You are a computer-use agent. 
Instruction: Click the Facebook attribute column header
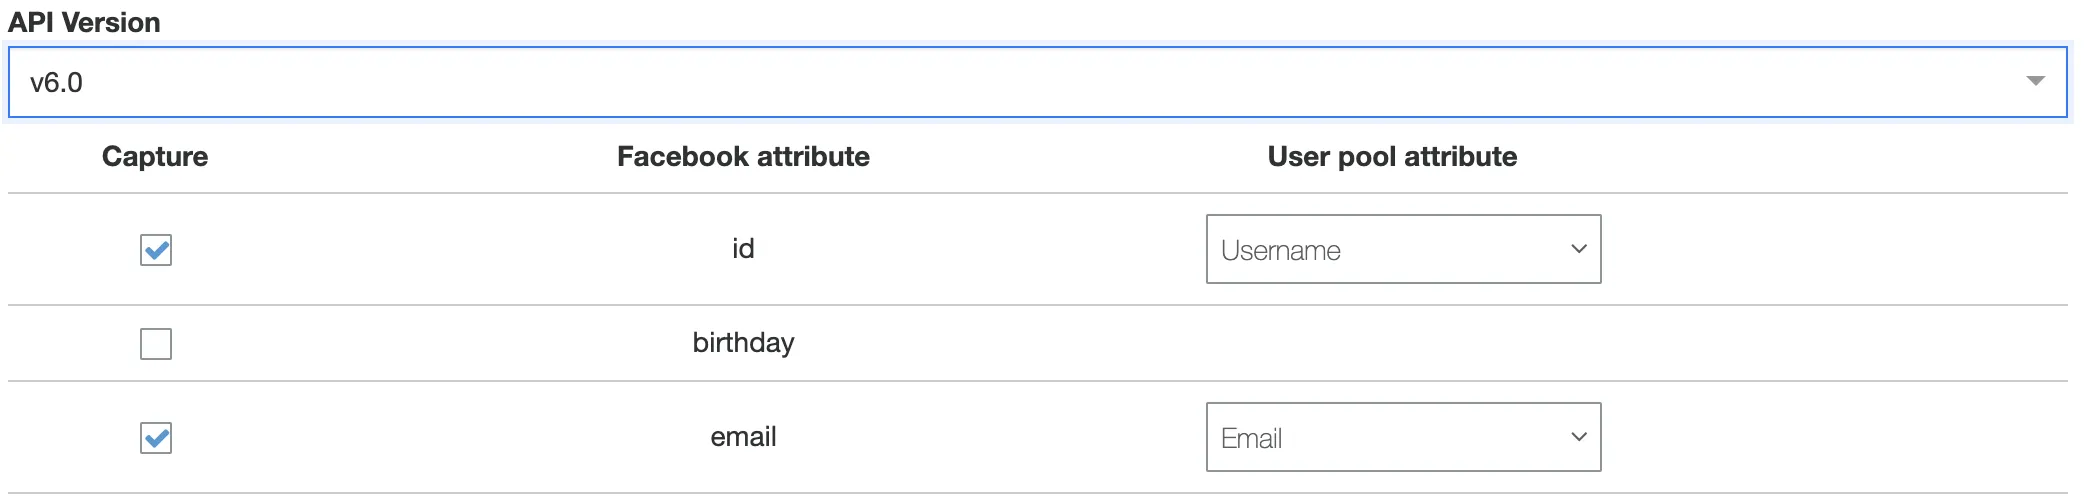743,157
